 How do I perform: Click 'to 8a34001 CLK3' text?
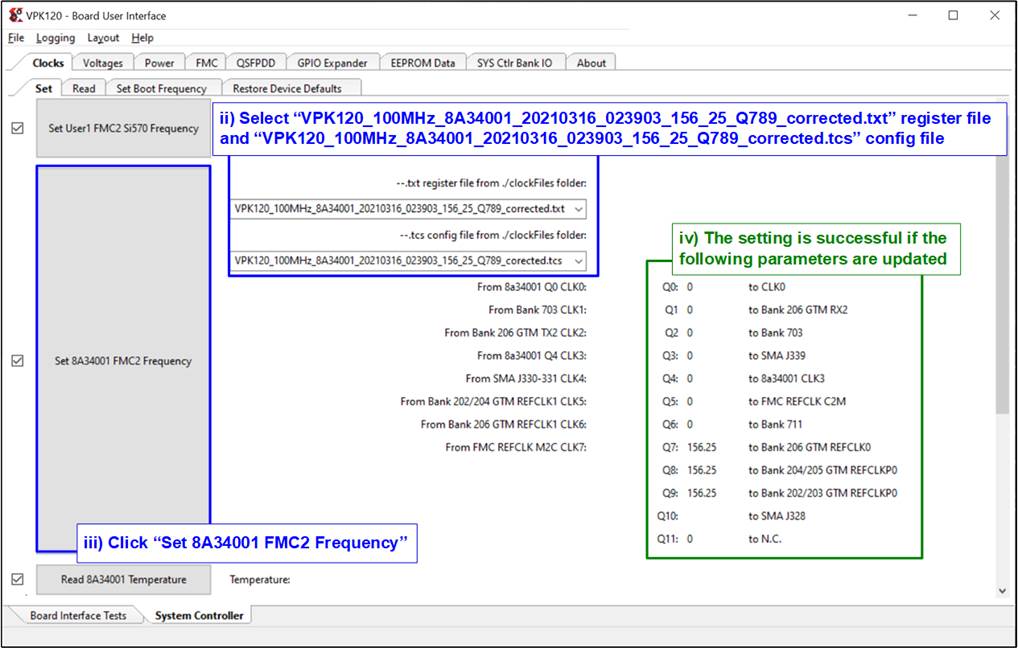click(786, 379)
